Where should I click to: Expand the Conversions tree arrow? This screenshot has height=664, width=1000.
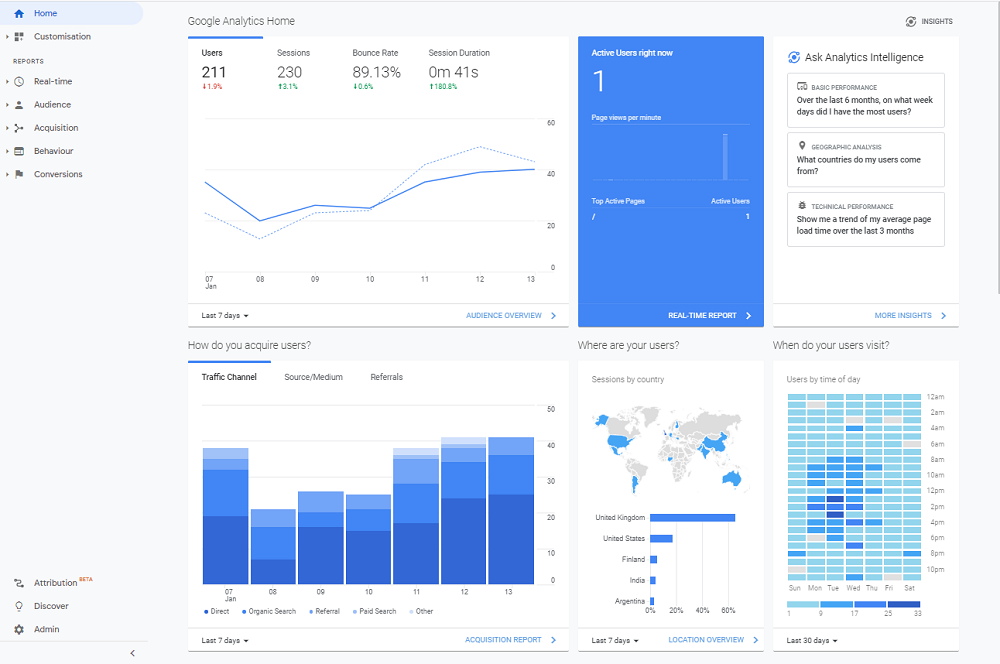tap(7, 174)
